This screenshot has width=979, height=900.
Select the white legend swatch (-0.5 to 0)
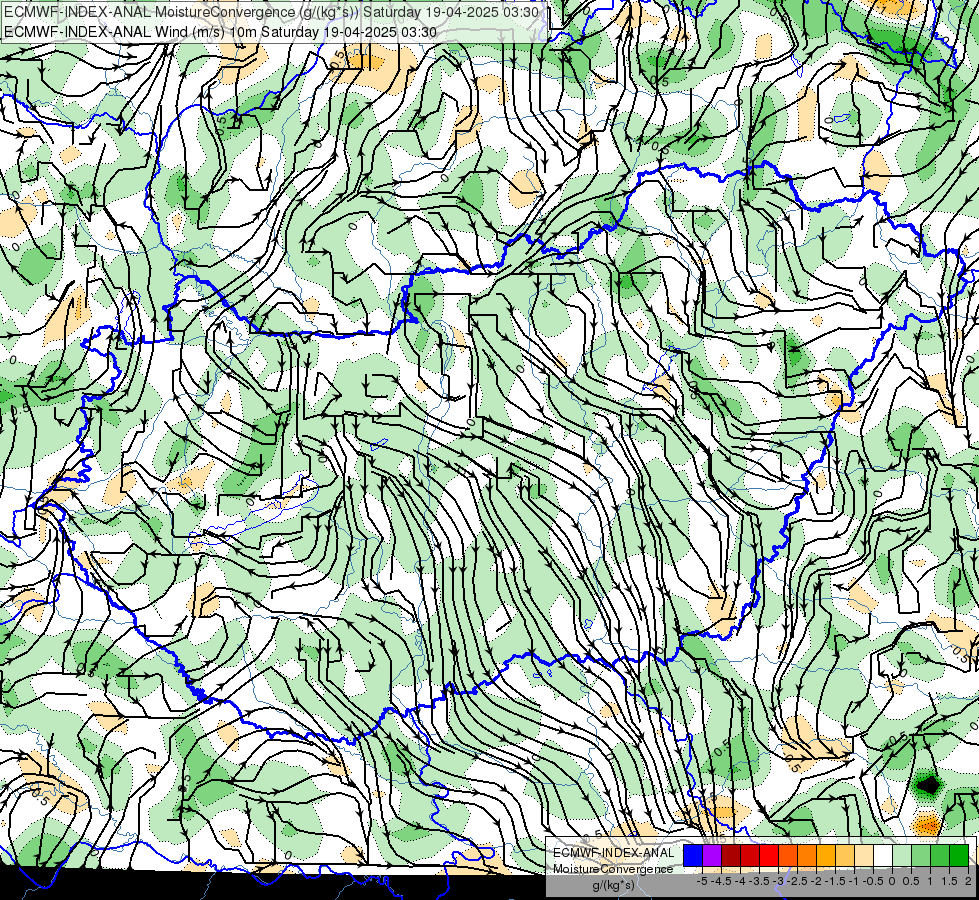(883, 855)
